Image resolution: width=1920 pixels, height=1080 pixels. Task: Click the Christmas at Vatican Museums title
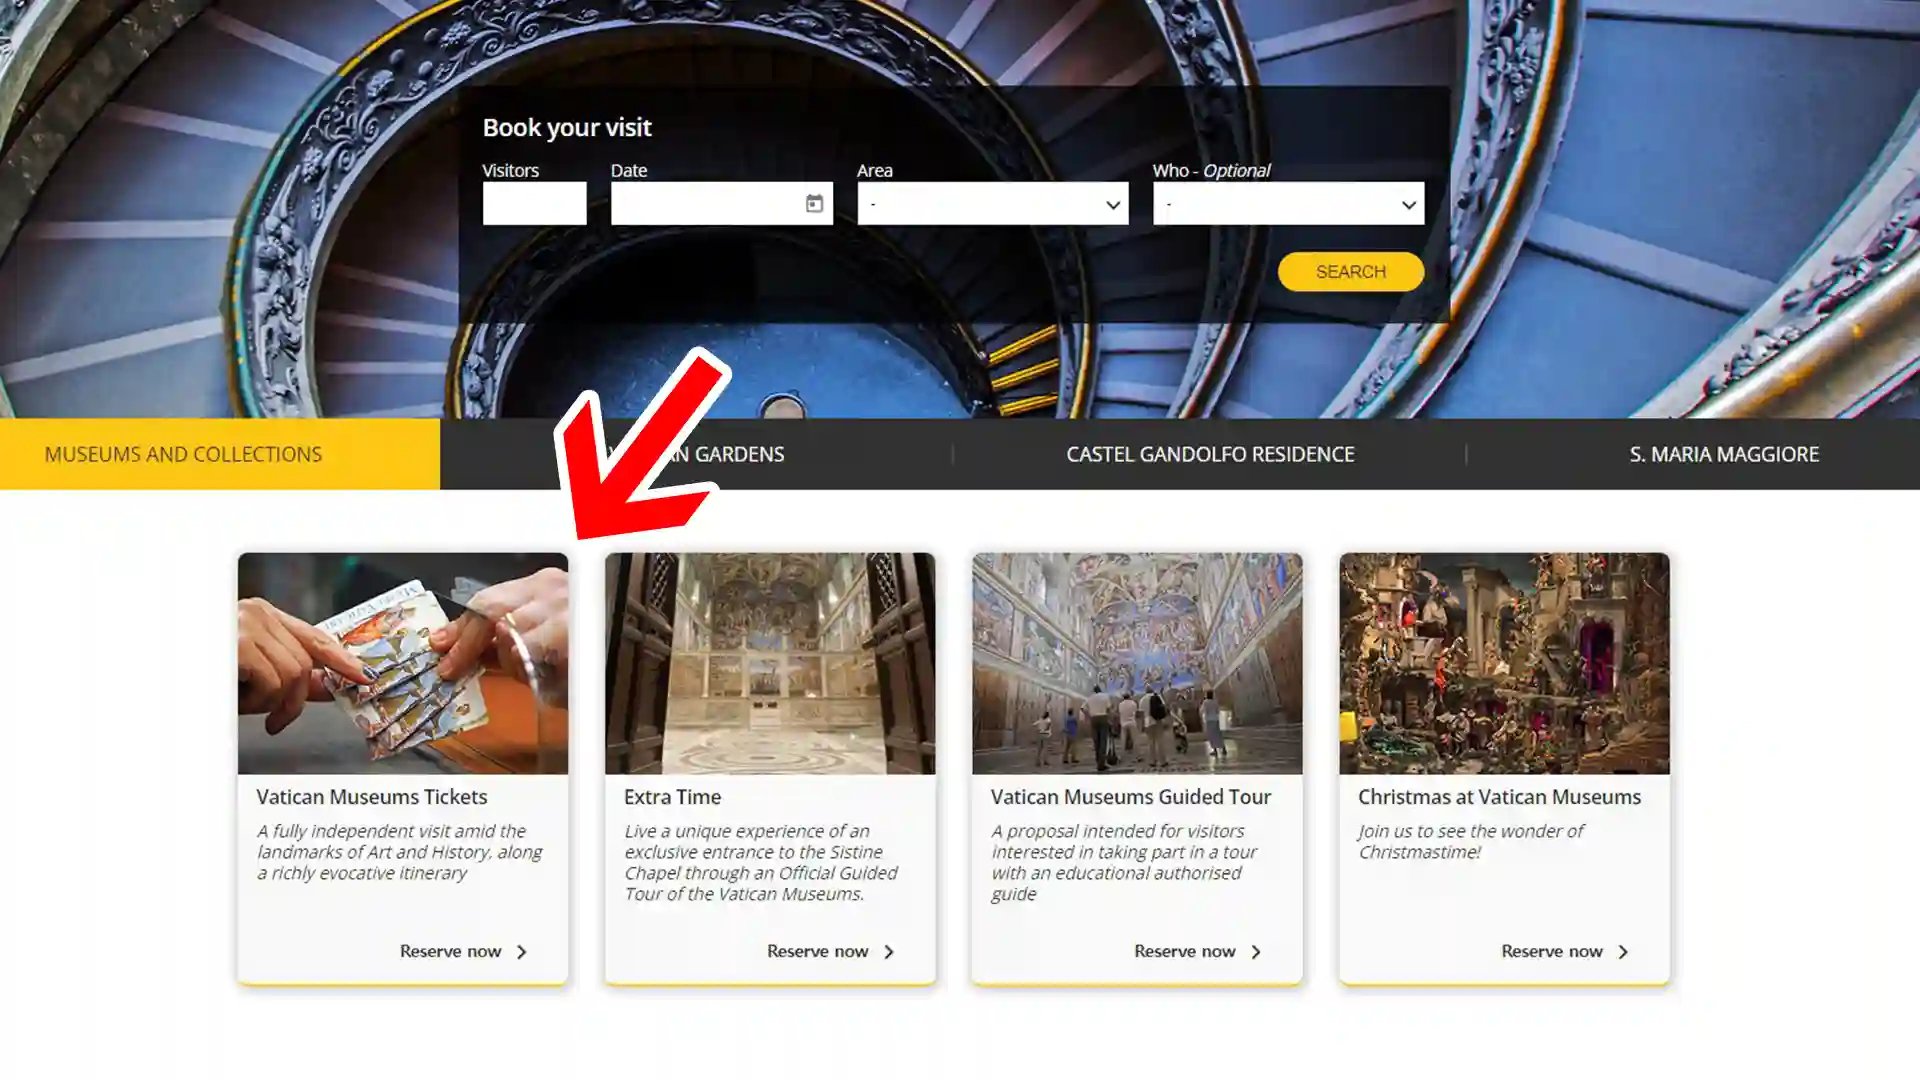(1499, 797)
